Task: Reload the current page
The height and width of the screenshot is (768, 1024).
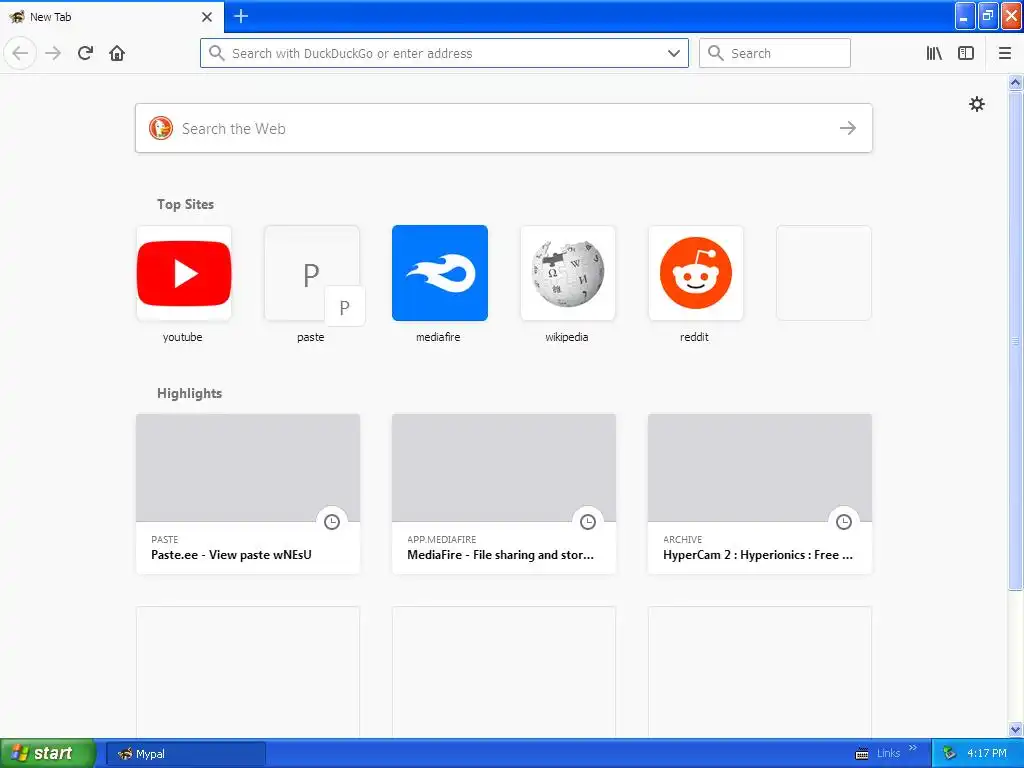Action: click(x=86, y=53)
